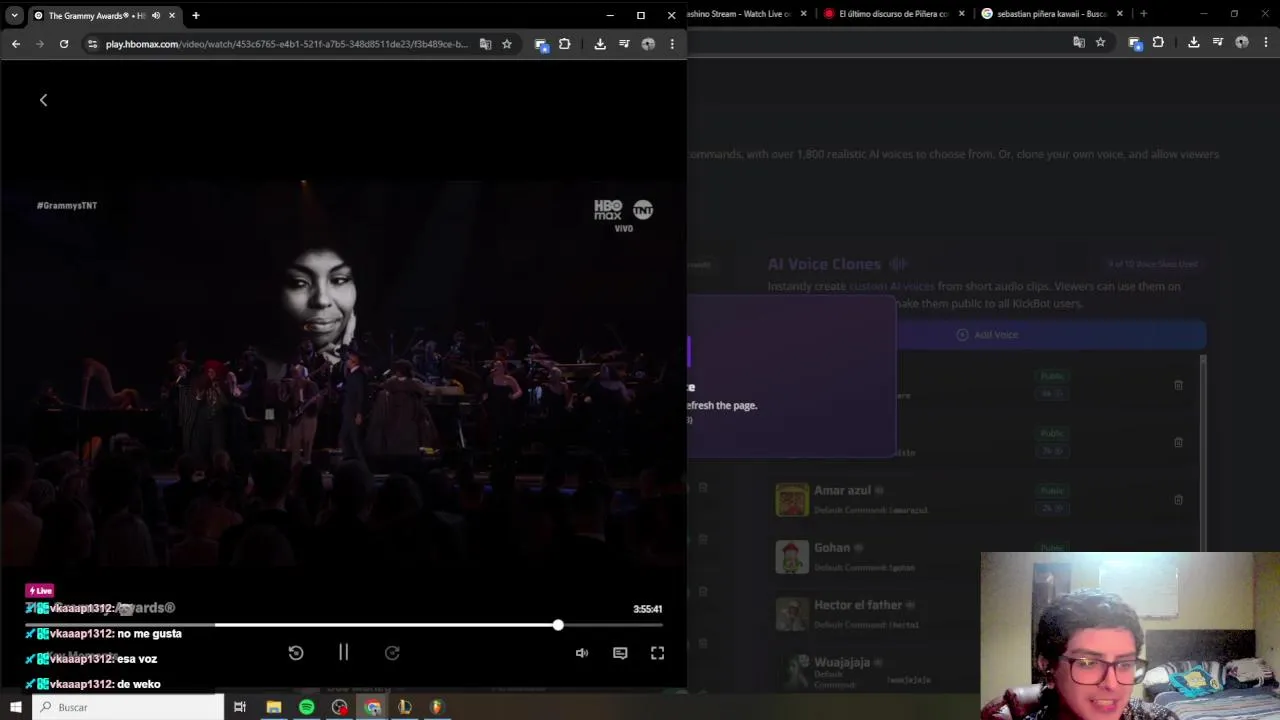1280x720 pixels.
Task: Close the sebastian piñera kawaii tab
Action: point(1120,14)
